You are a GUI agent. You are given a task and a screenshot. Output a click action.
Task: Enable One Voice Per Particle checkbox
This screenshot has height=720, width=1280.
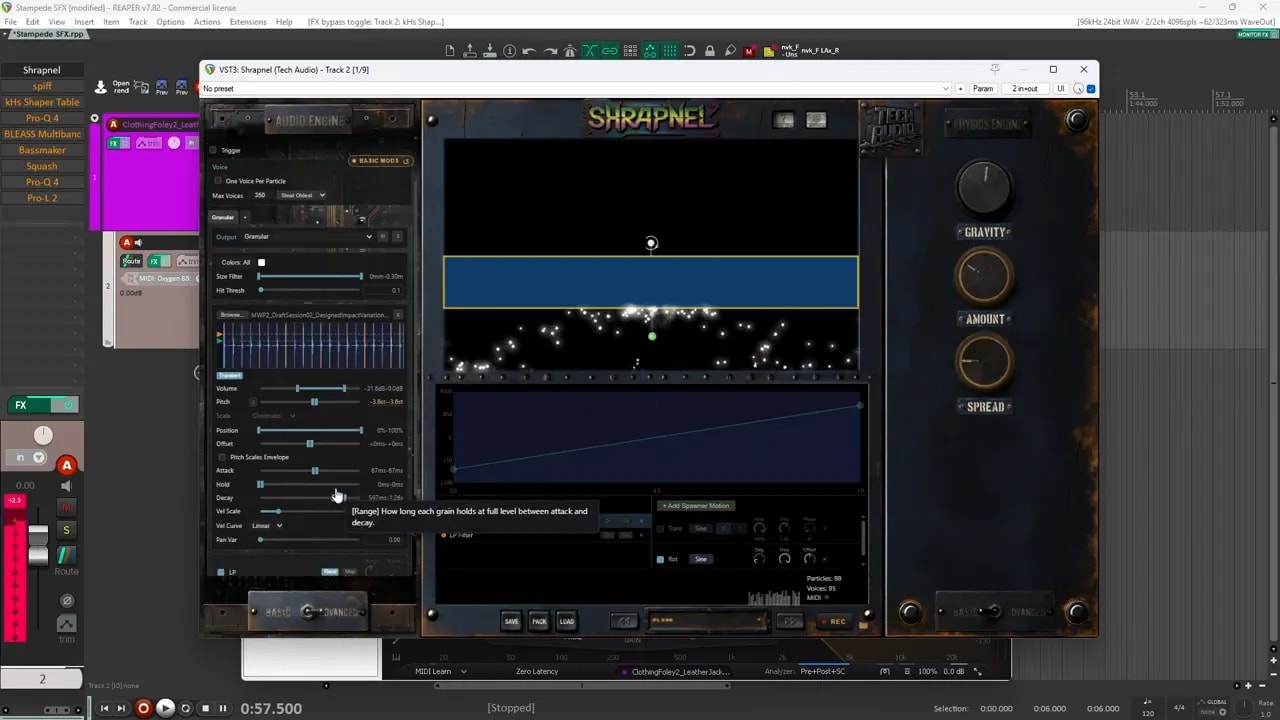(218, 181)
